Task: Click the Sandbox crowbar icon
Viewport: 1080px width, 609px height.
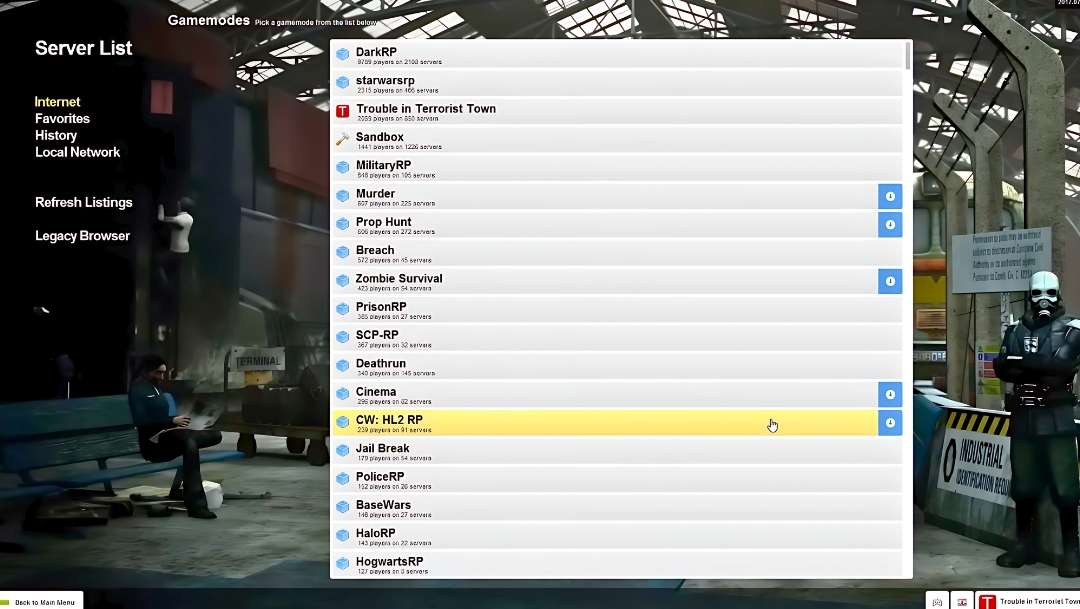Action: [342, 139]
